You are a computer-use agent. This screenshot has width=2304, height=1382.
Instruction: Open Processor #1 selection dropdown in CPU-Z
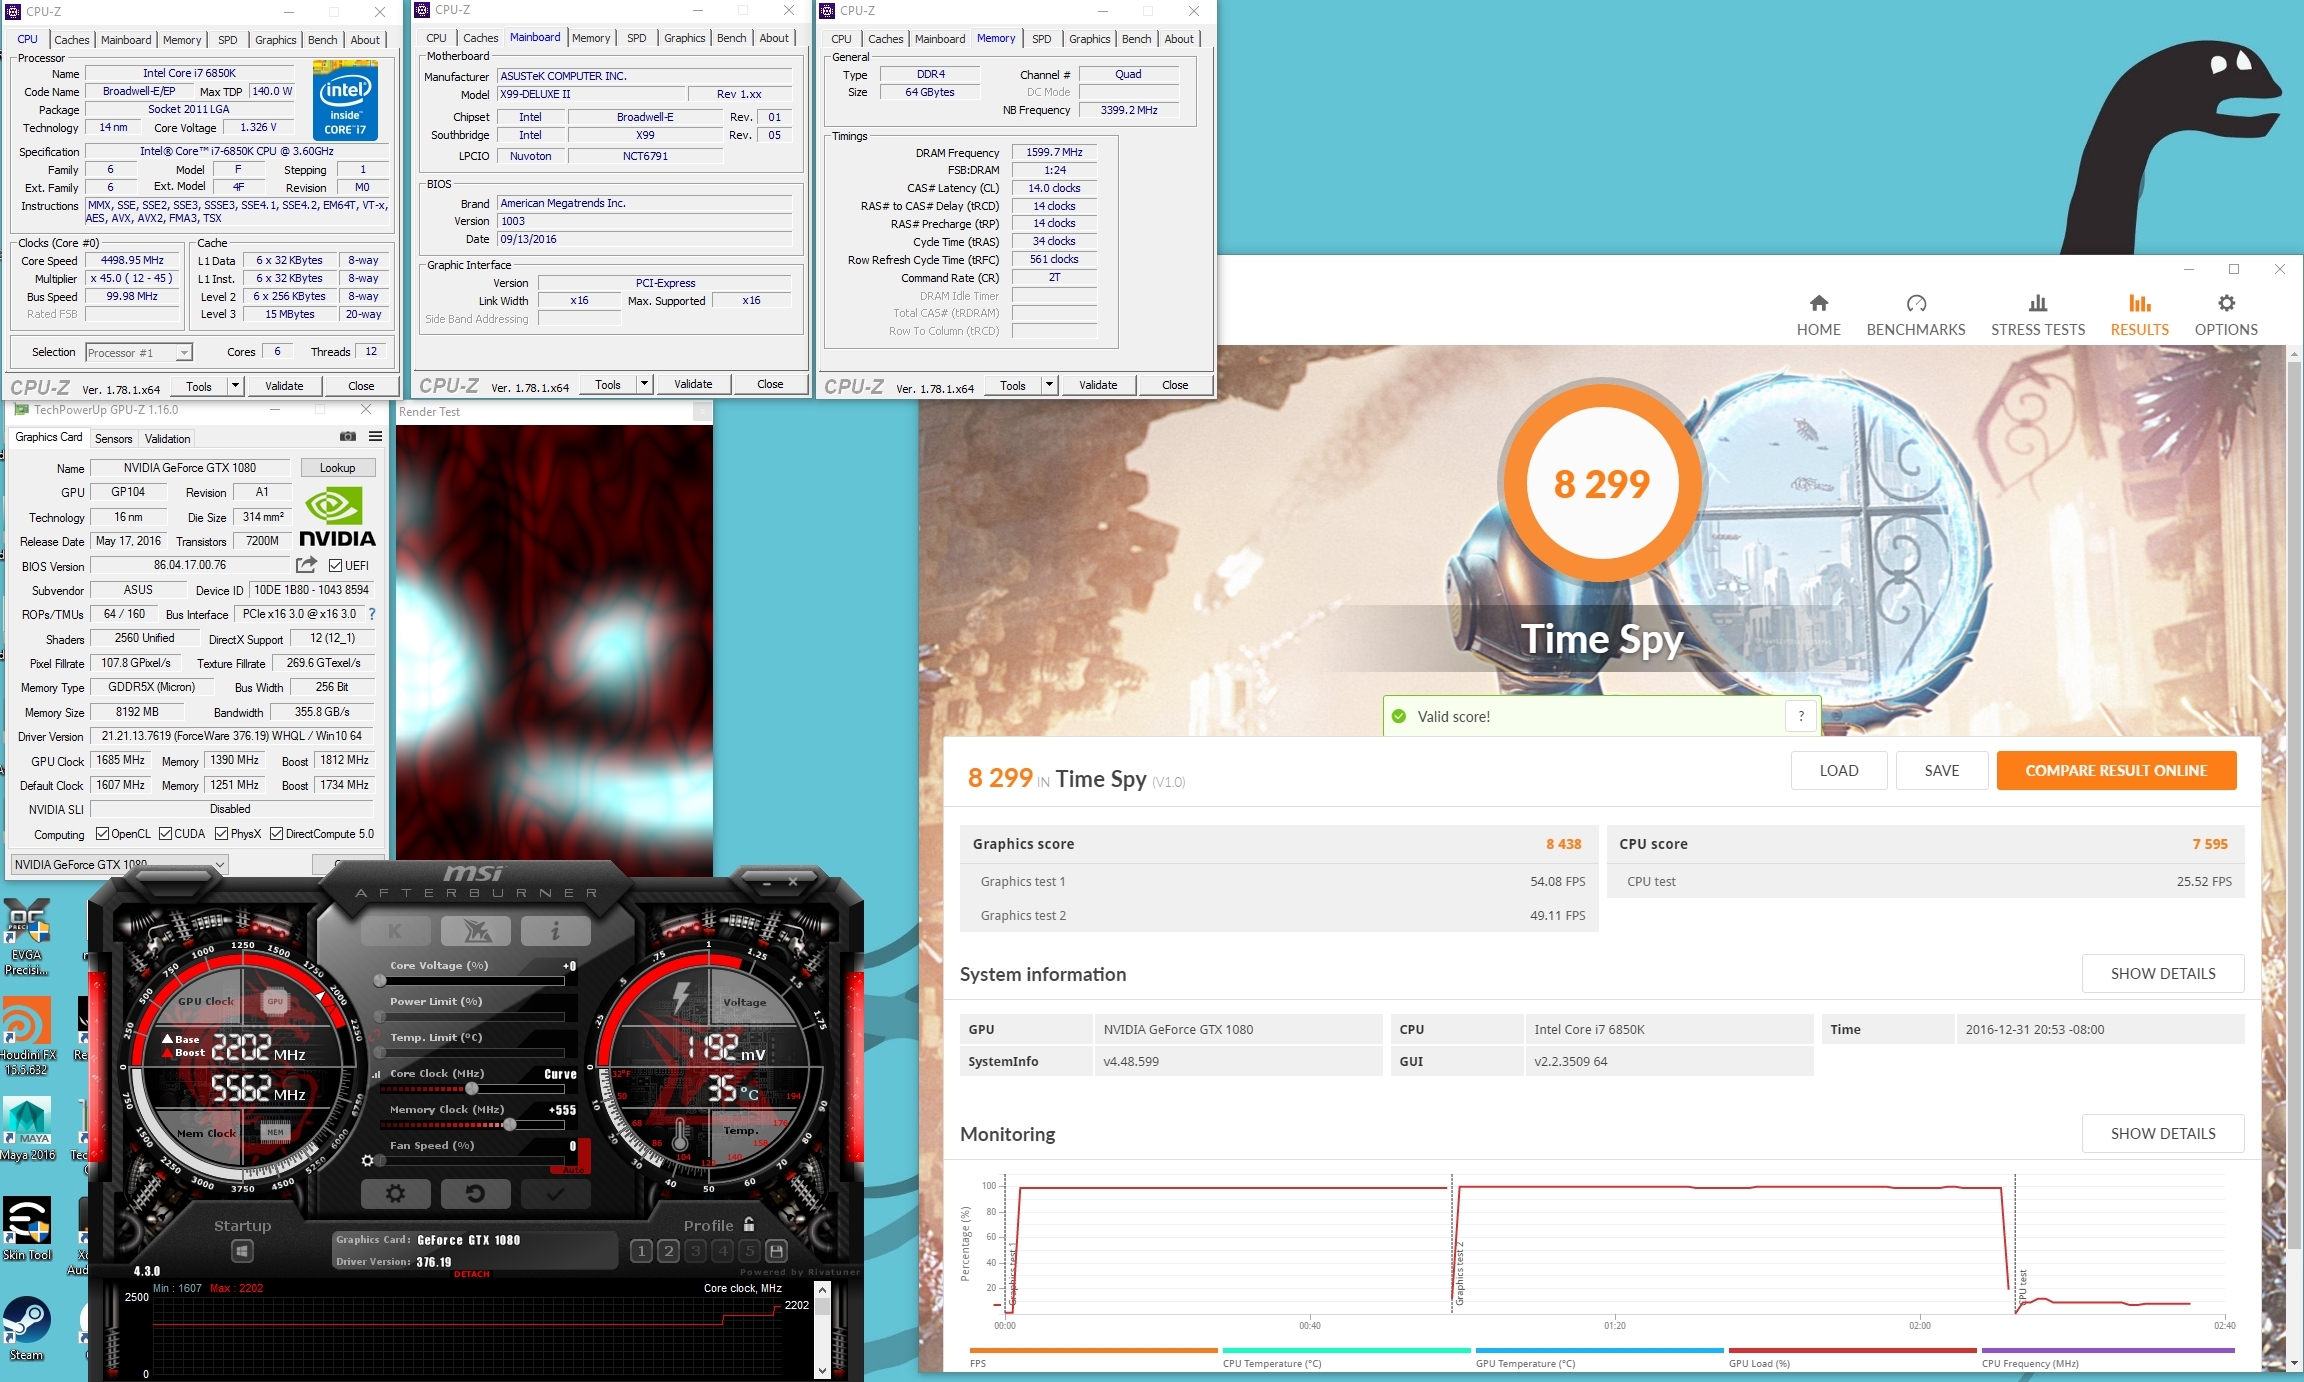(138, 352)
